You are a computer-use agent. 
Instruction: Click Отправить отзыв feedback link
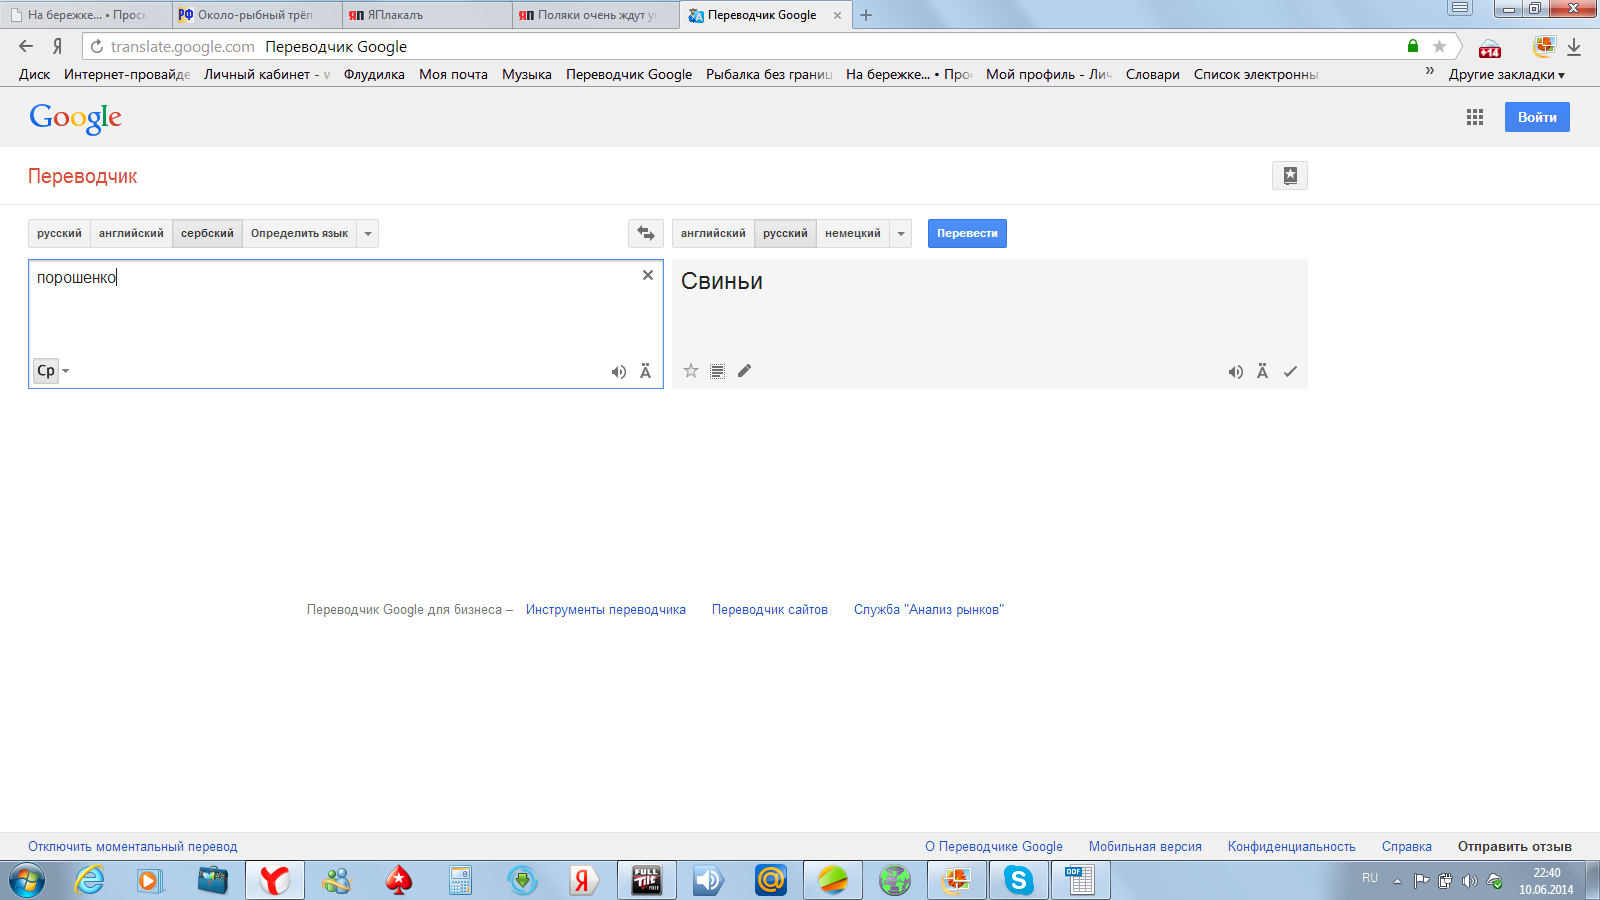coord(1515,847)
